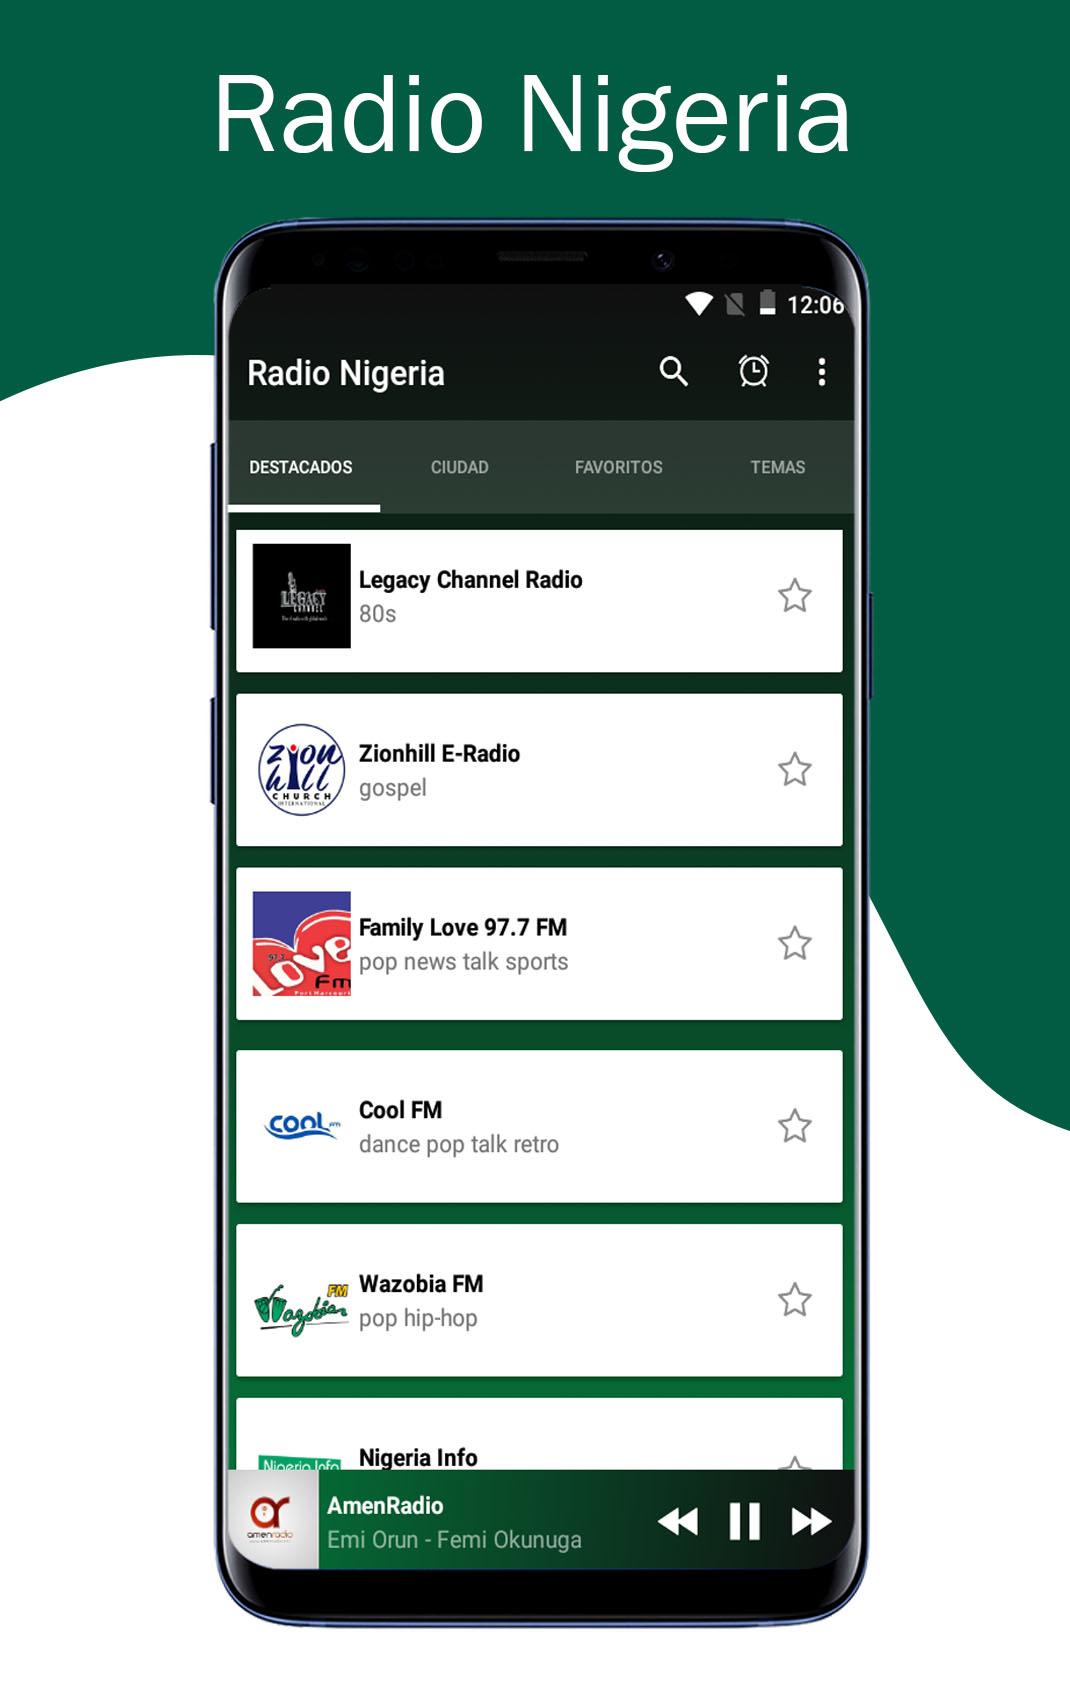Open the AmenRadio now-playing artwork
Screen dimensions: 1070x1686
272,1520
